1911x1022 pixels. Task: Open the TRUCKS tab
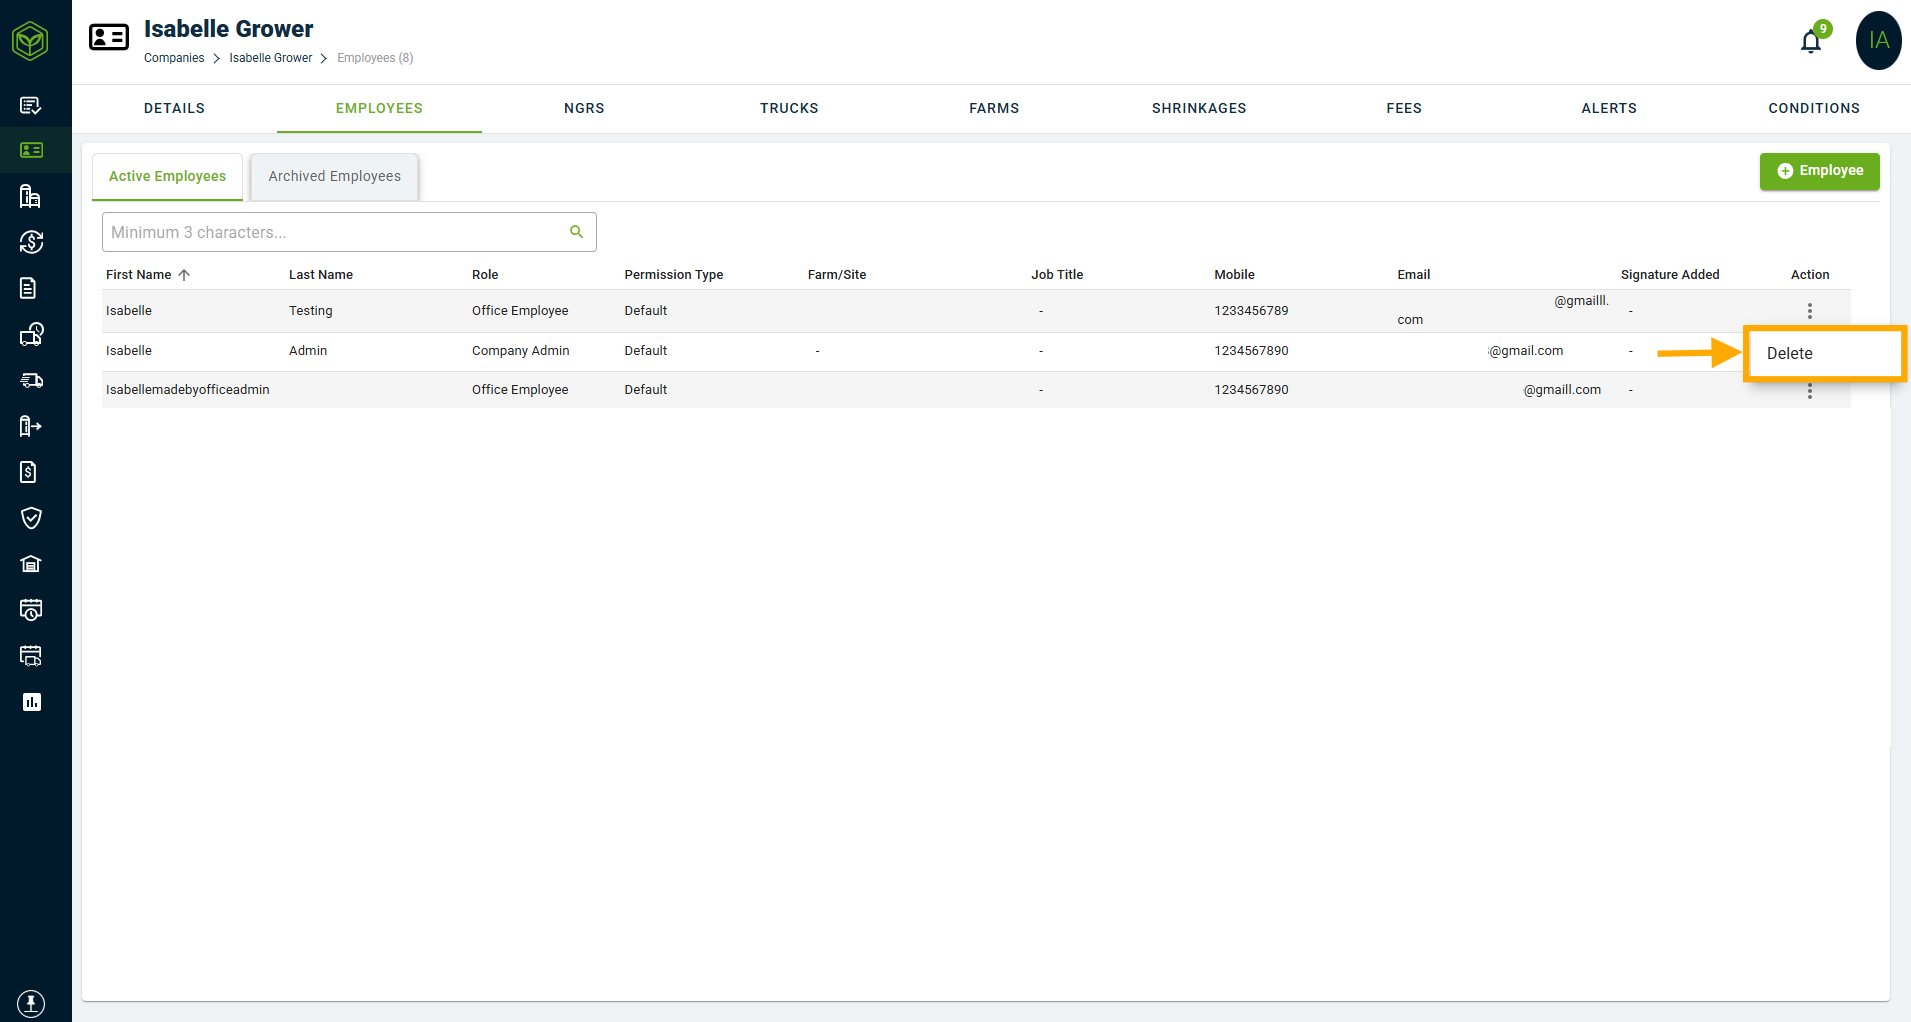tap(789, 108)
